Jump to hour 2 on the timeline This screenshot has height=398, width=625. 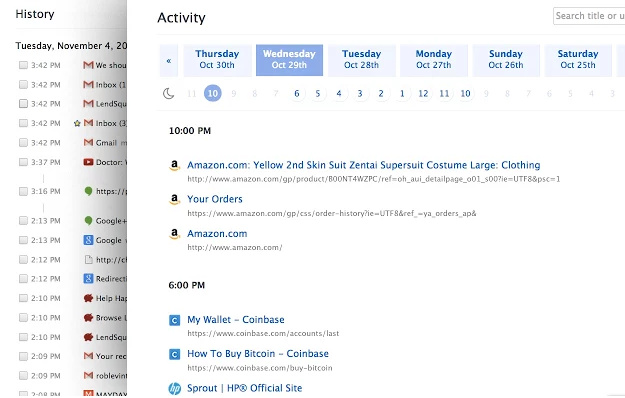pos(381,94)
